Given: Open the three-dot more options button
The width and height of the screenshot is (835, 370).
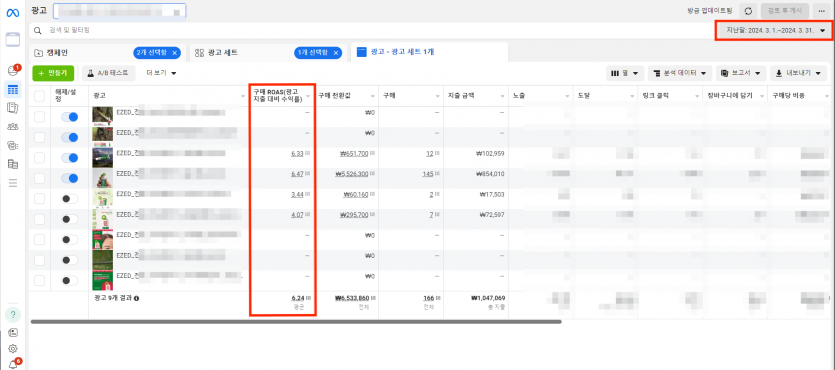Looking at the screenshot, I should coord(822,11).
